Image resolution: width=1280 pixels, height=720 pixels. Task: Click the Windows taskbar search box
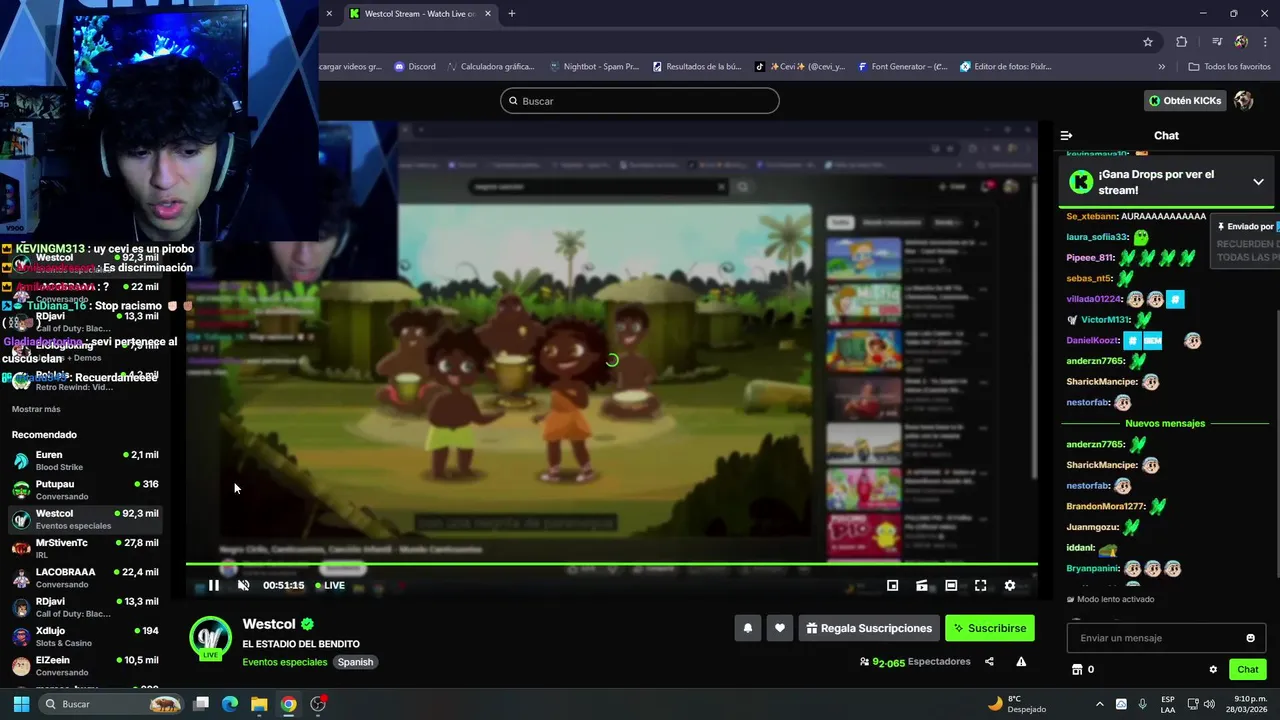coord(111,704)
